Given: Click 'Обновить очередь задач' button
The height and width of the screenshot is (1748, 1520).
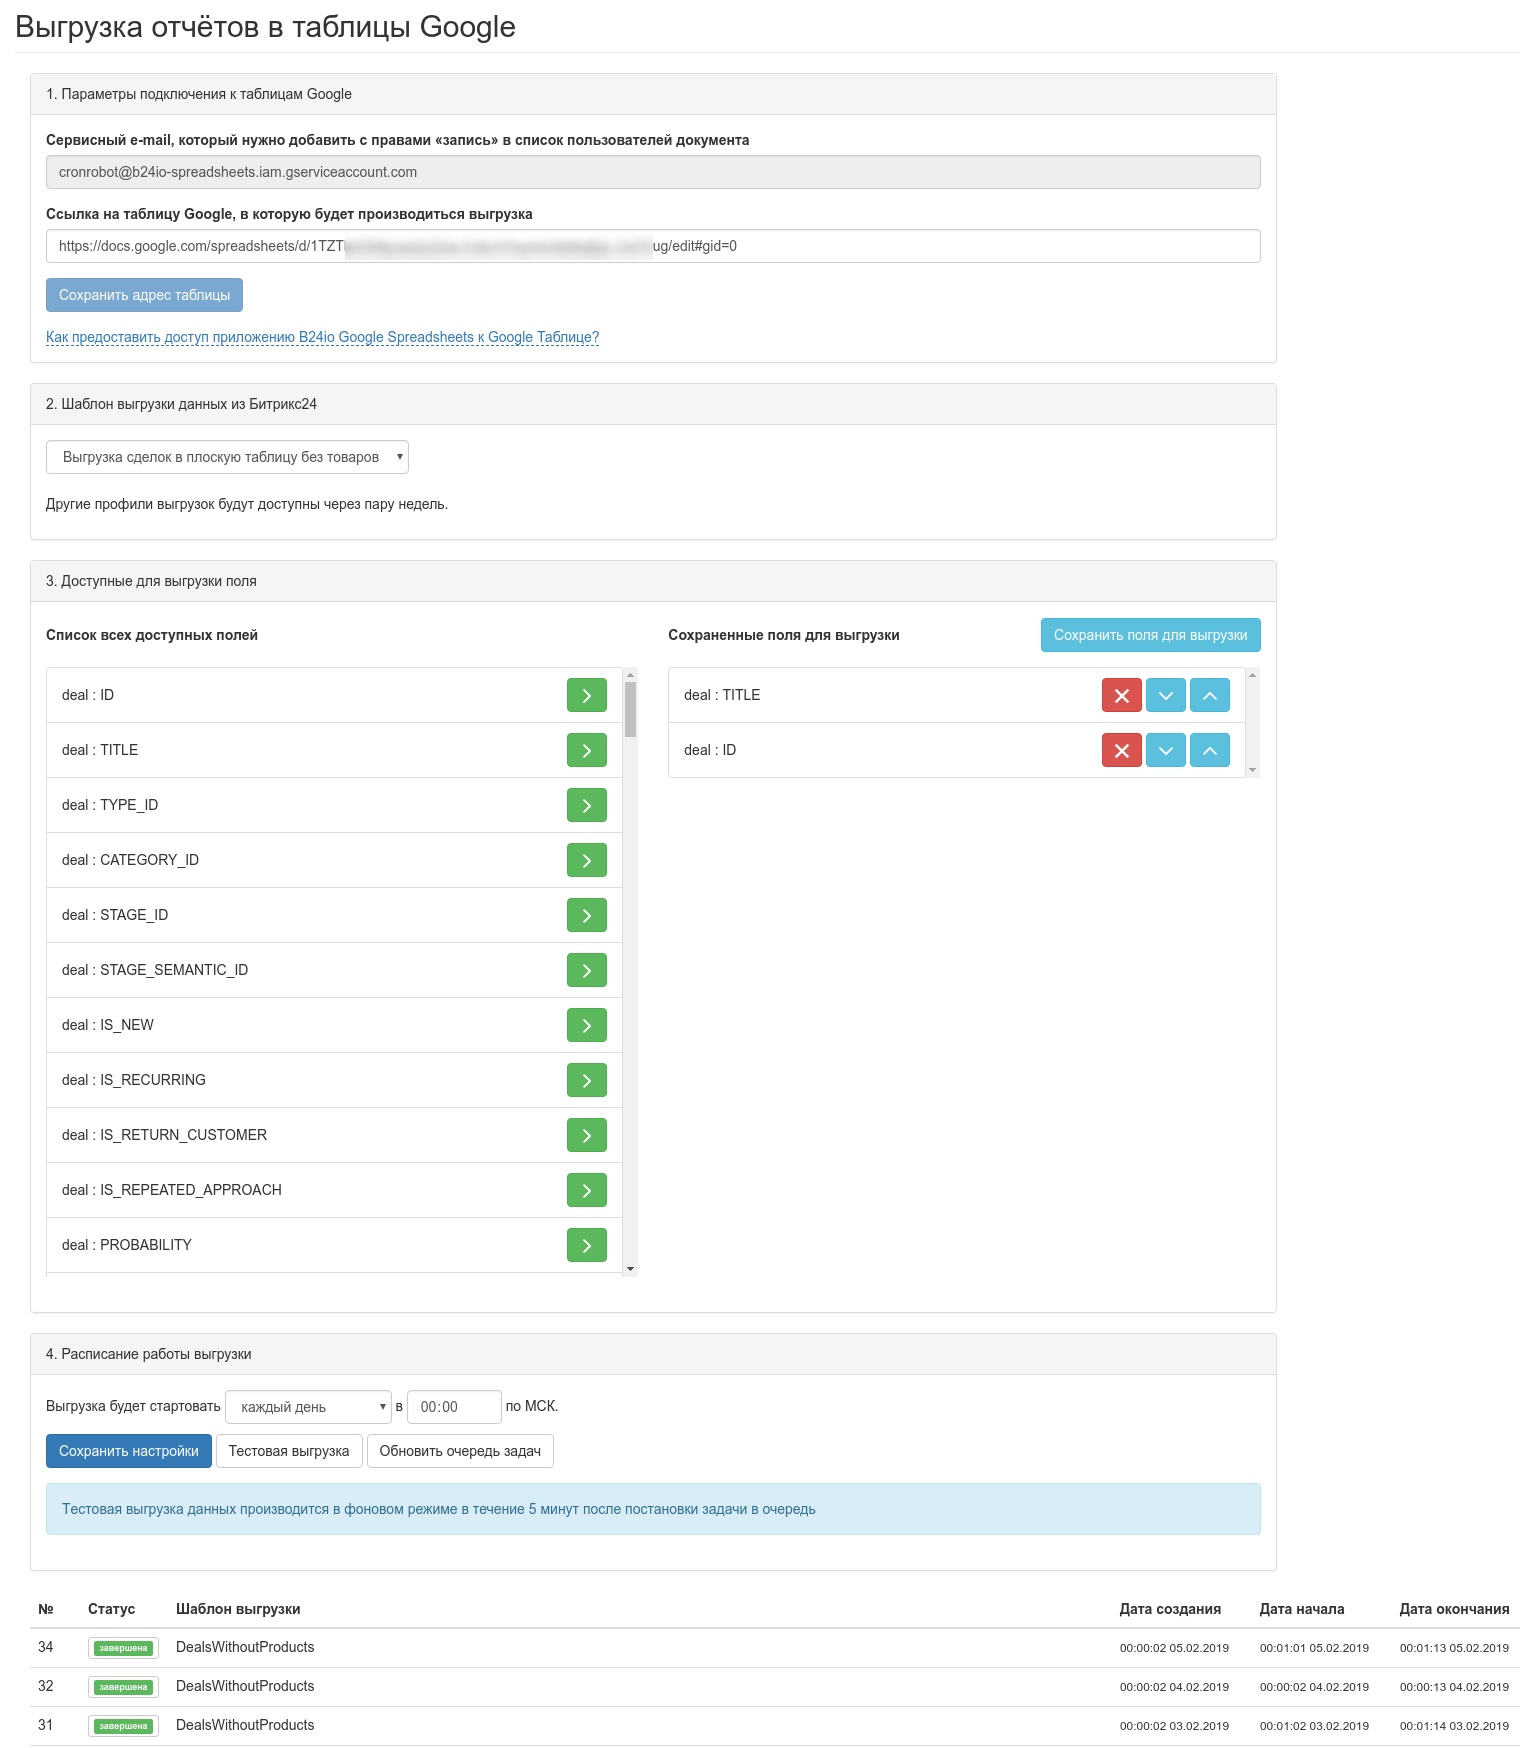Looking at the screenshot, I should 460,1451.
